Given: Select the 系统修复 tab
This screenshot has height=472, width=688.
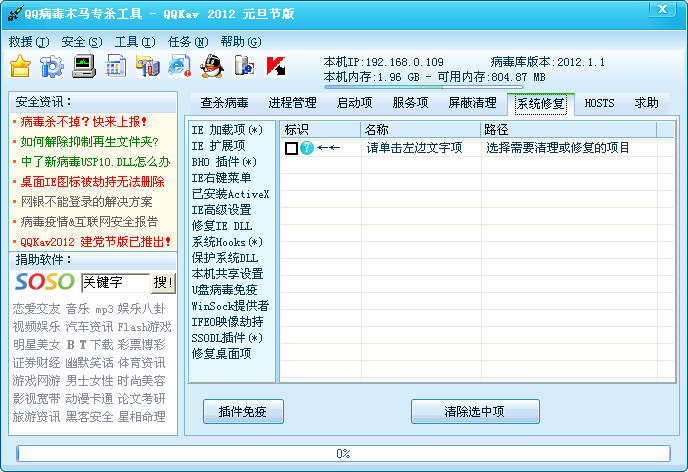Looking at the screenshot, I should [x=541, y=104].
